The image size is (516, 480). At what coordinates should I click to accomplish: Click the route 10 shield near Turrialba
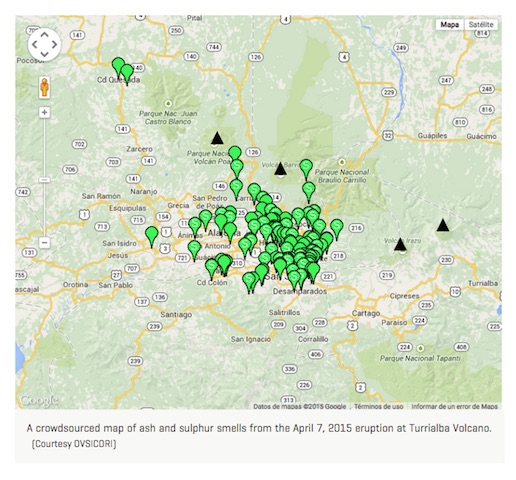[455, 292]
